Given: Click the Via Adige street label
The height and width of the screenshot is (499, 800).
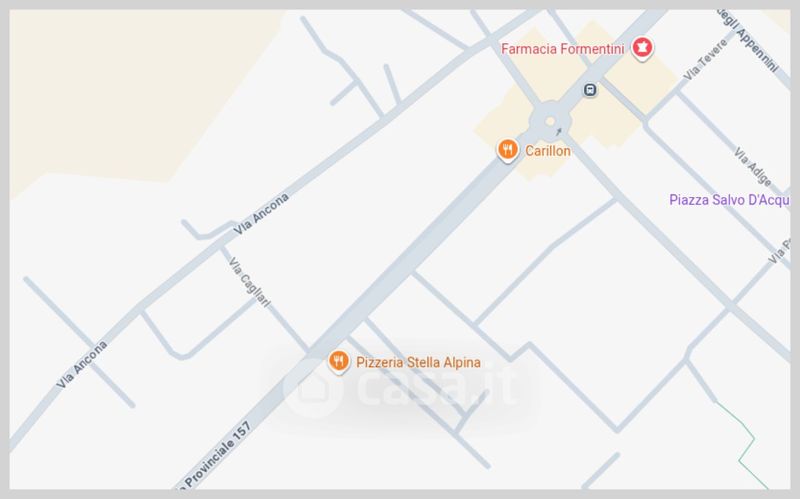Looking at the screenshot, I should coord(753,166).
